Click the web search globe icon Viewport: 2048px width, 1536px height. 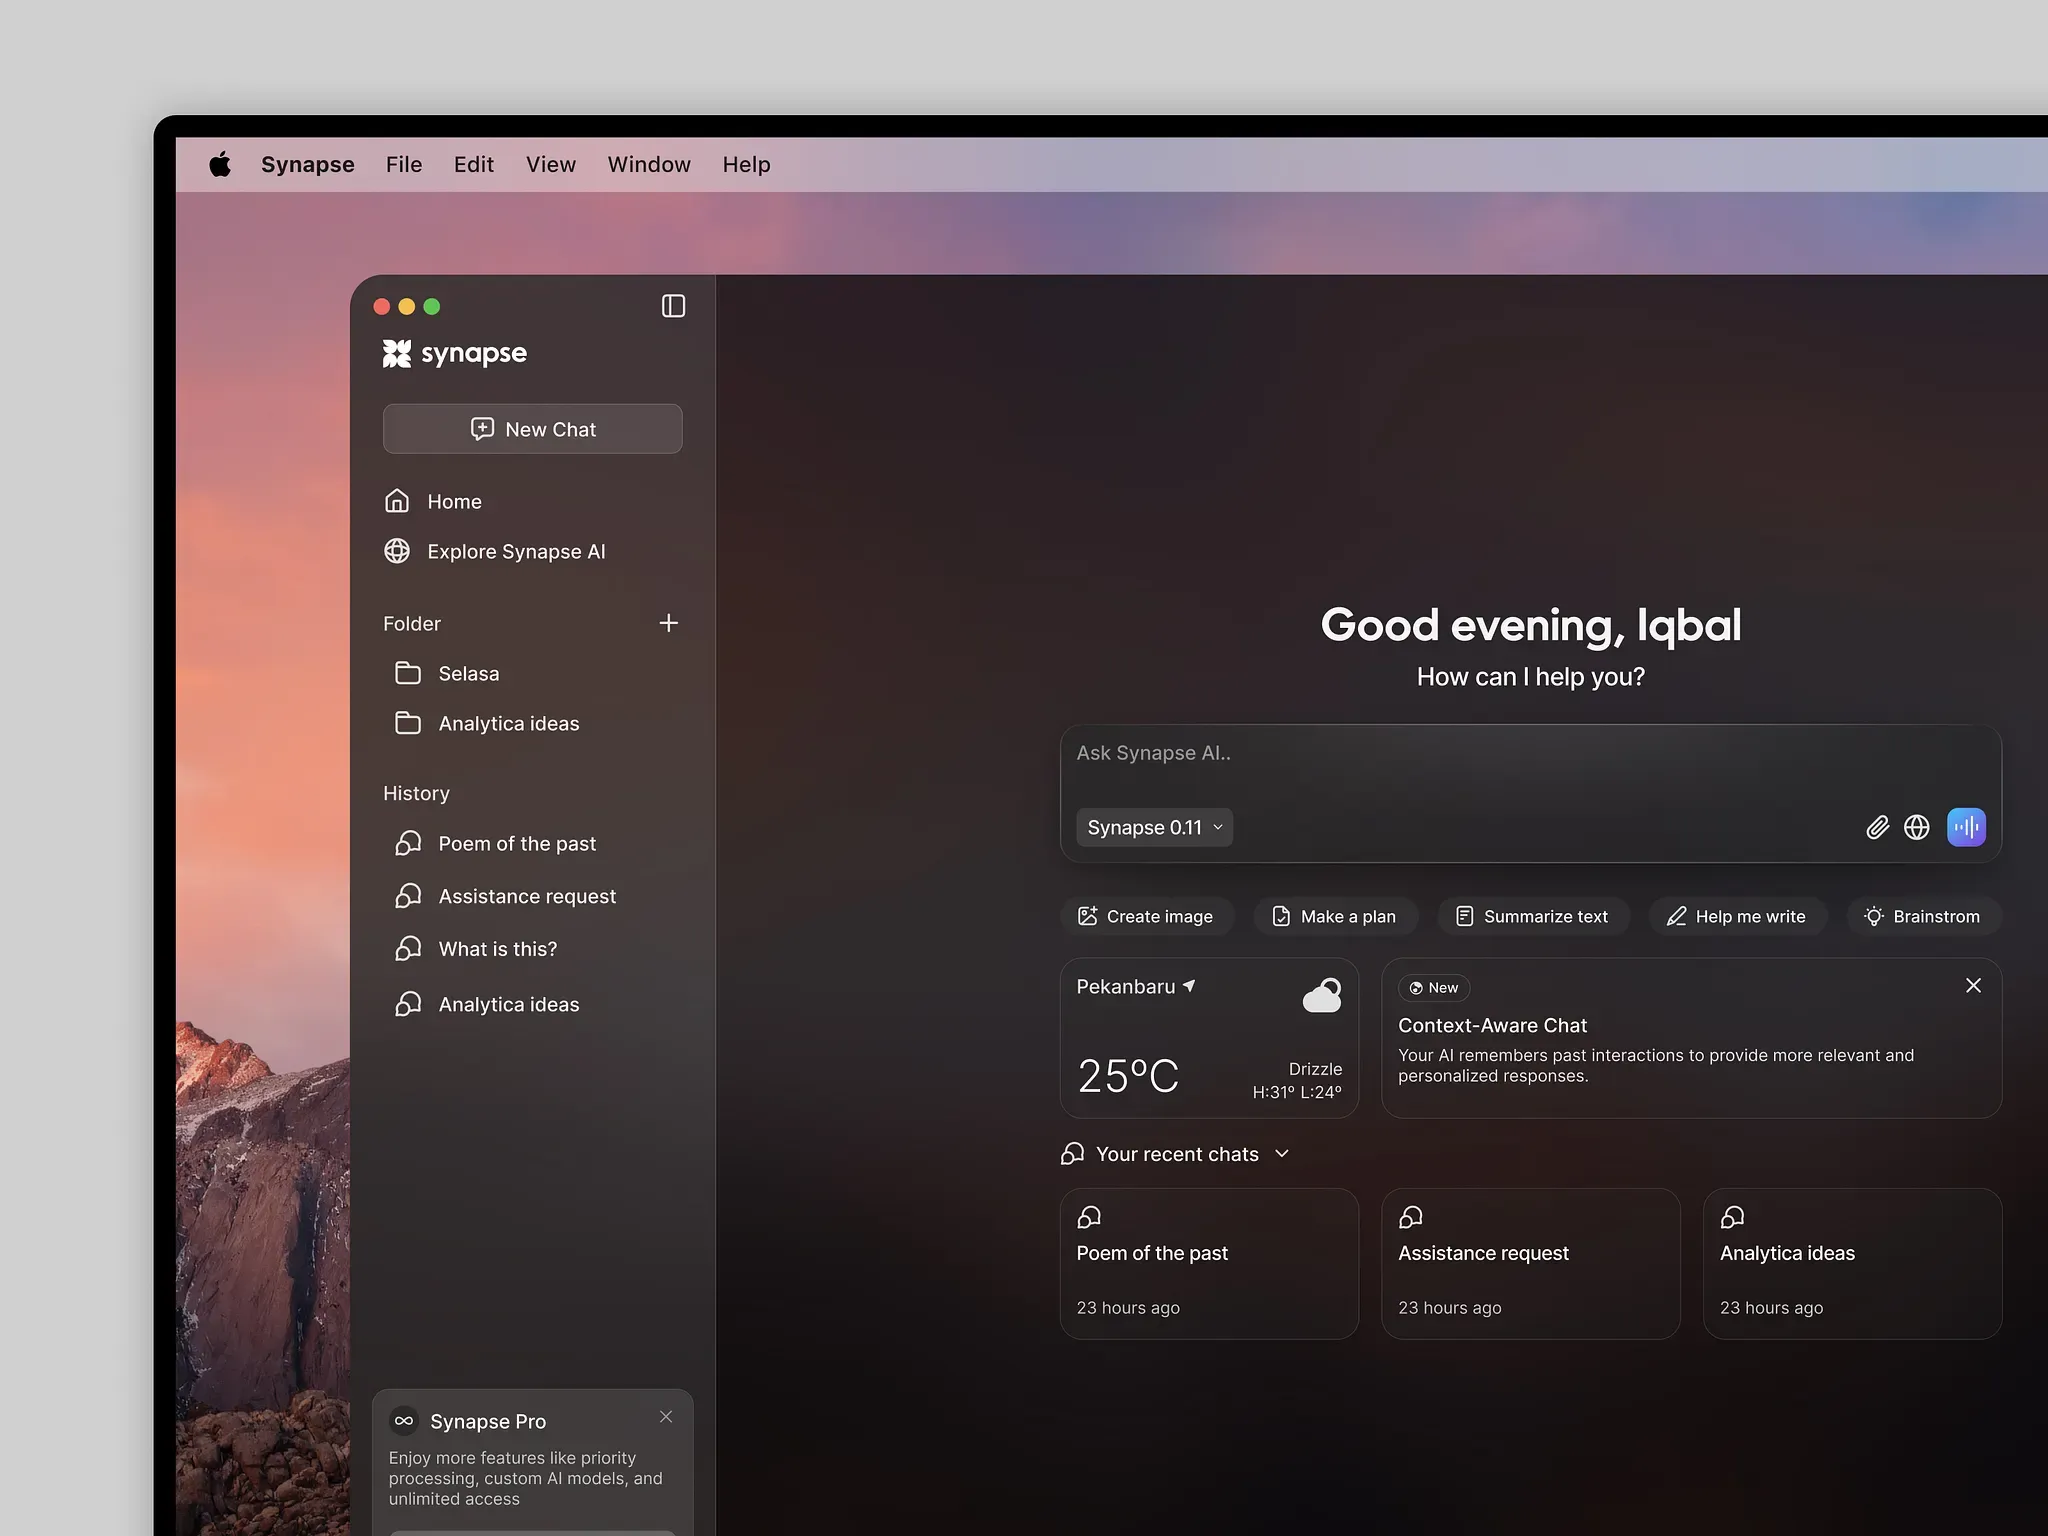(x=1916, y=827)
